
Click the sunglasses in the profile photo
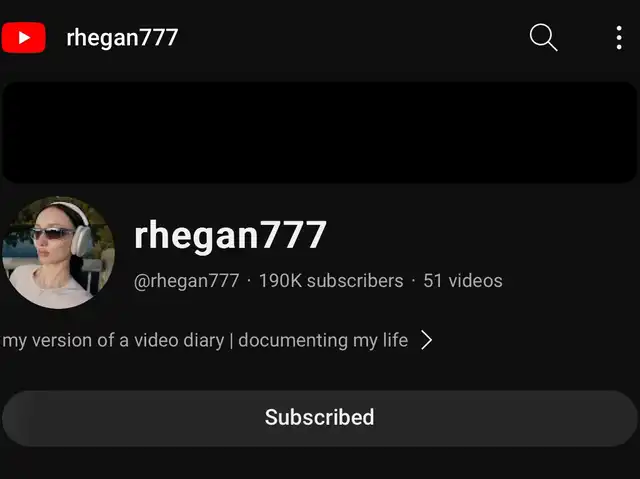click(53, 233)
